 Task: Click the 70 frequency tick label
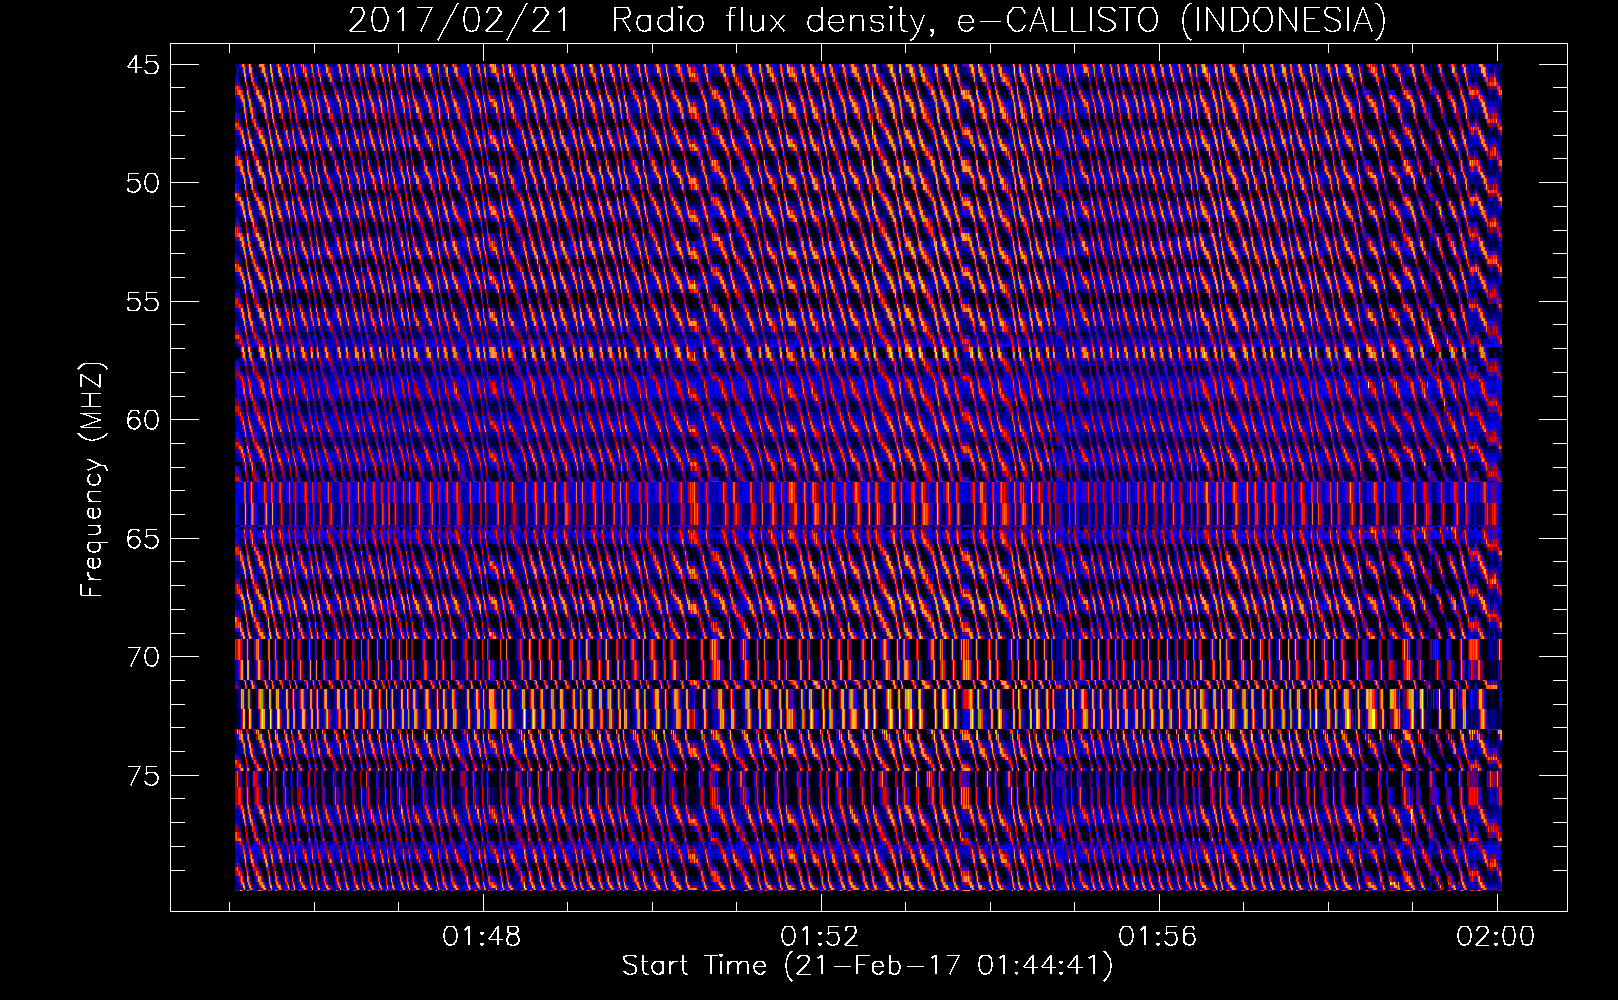click(x=143, y=657)
